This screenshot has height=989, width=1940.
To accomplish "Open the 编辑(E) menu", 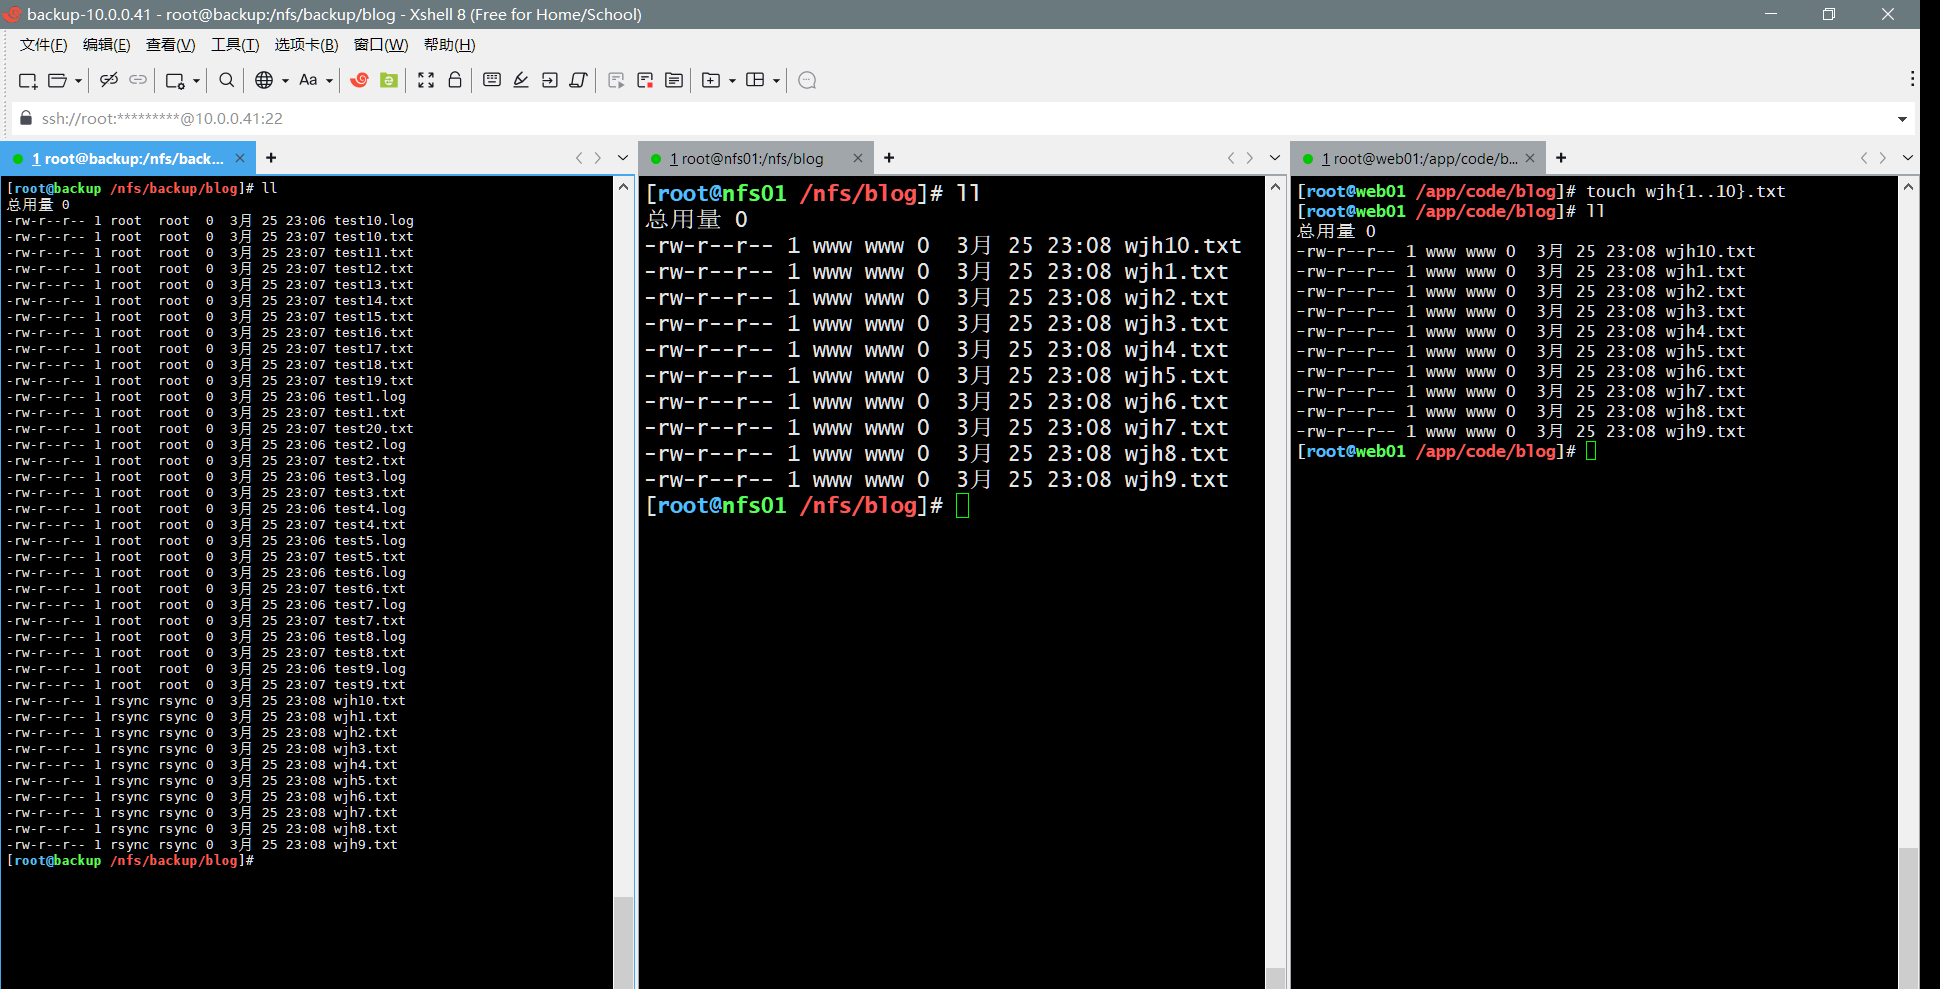I will pos(106,45).
